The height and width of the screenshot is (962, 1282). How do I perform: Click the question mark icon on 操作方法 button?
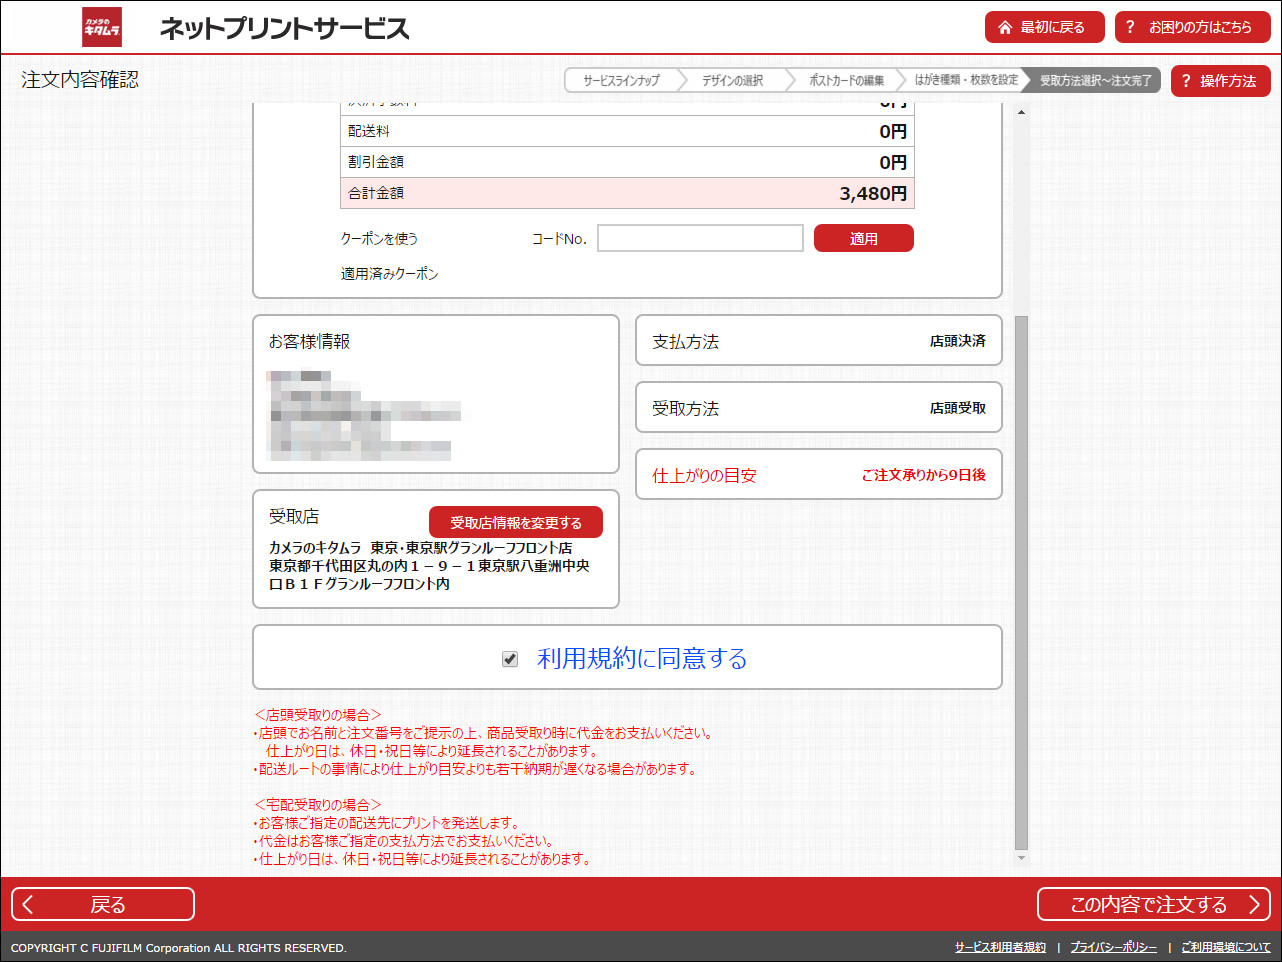coord(1186,80)
